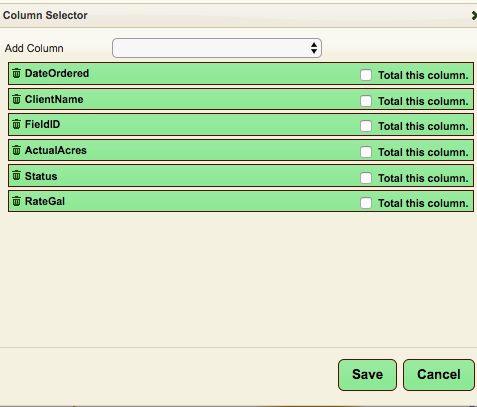The image size is (477, 407).
Task: Open the Add Column dropdown
Action: [x=217, y=48]
